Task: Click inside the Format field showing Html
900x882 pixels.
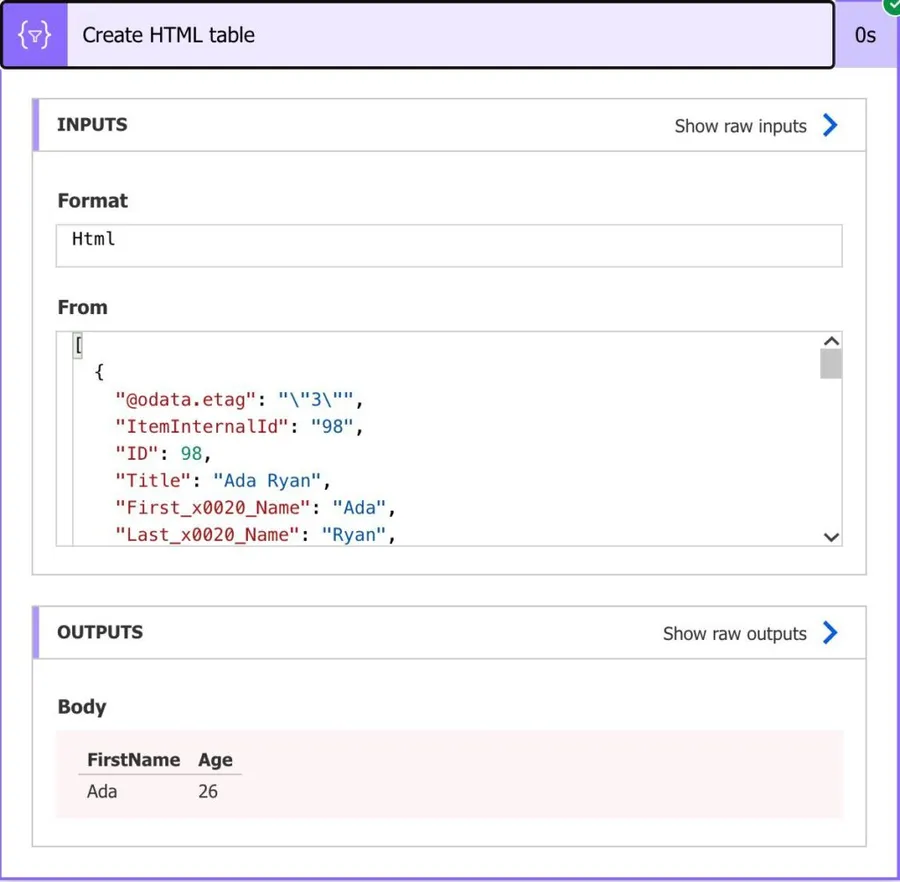Action: pos(448,245)
